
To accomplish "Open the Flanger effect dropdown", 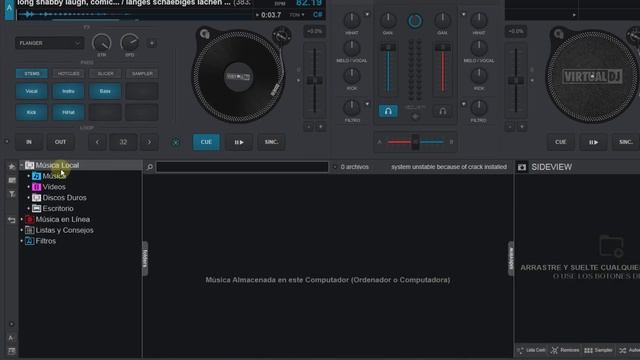I will [49, 43].
